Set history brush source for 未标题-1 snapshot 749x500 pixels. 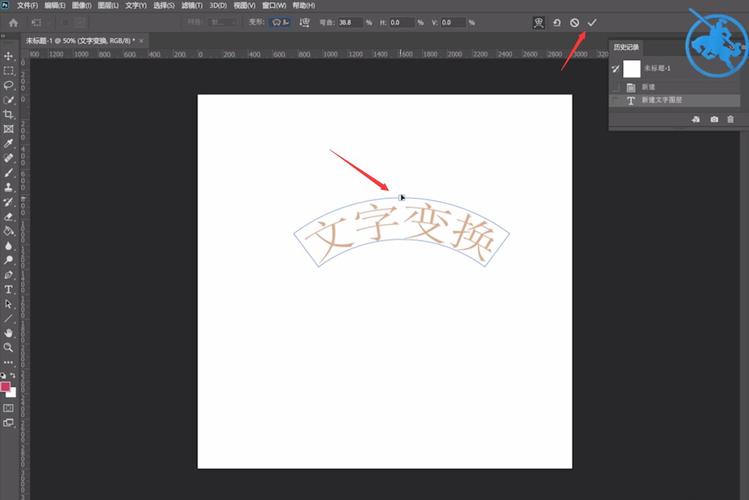(616, 69)
